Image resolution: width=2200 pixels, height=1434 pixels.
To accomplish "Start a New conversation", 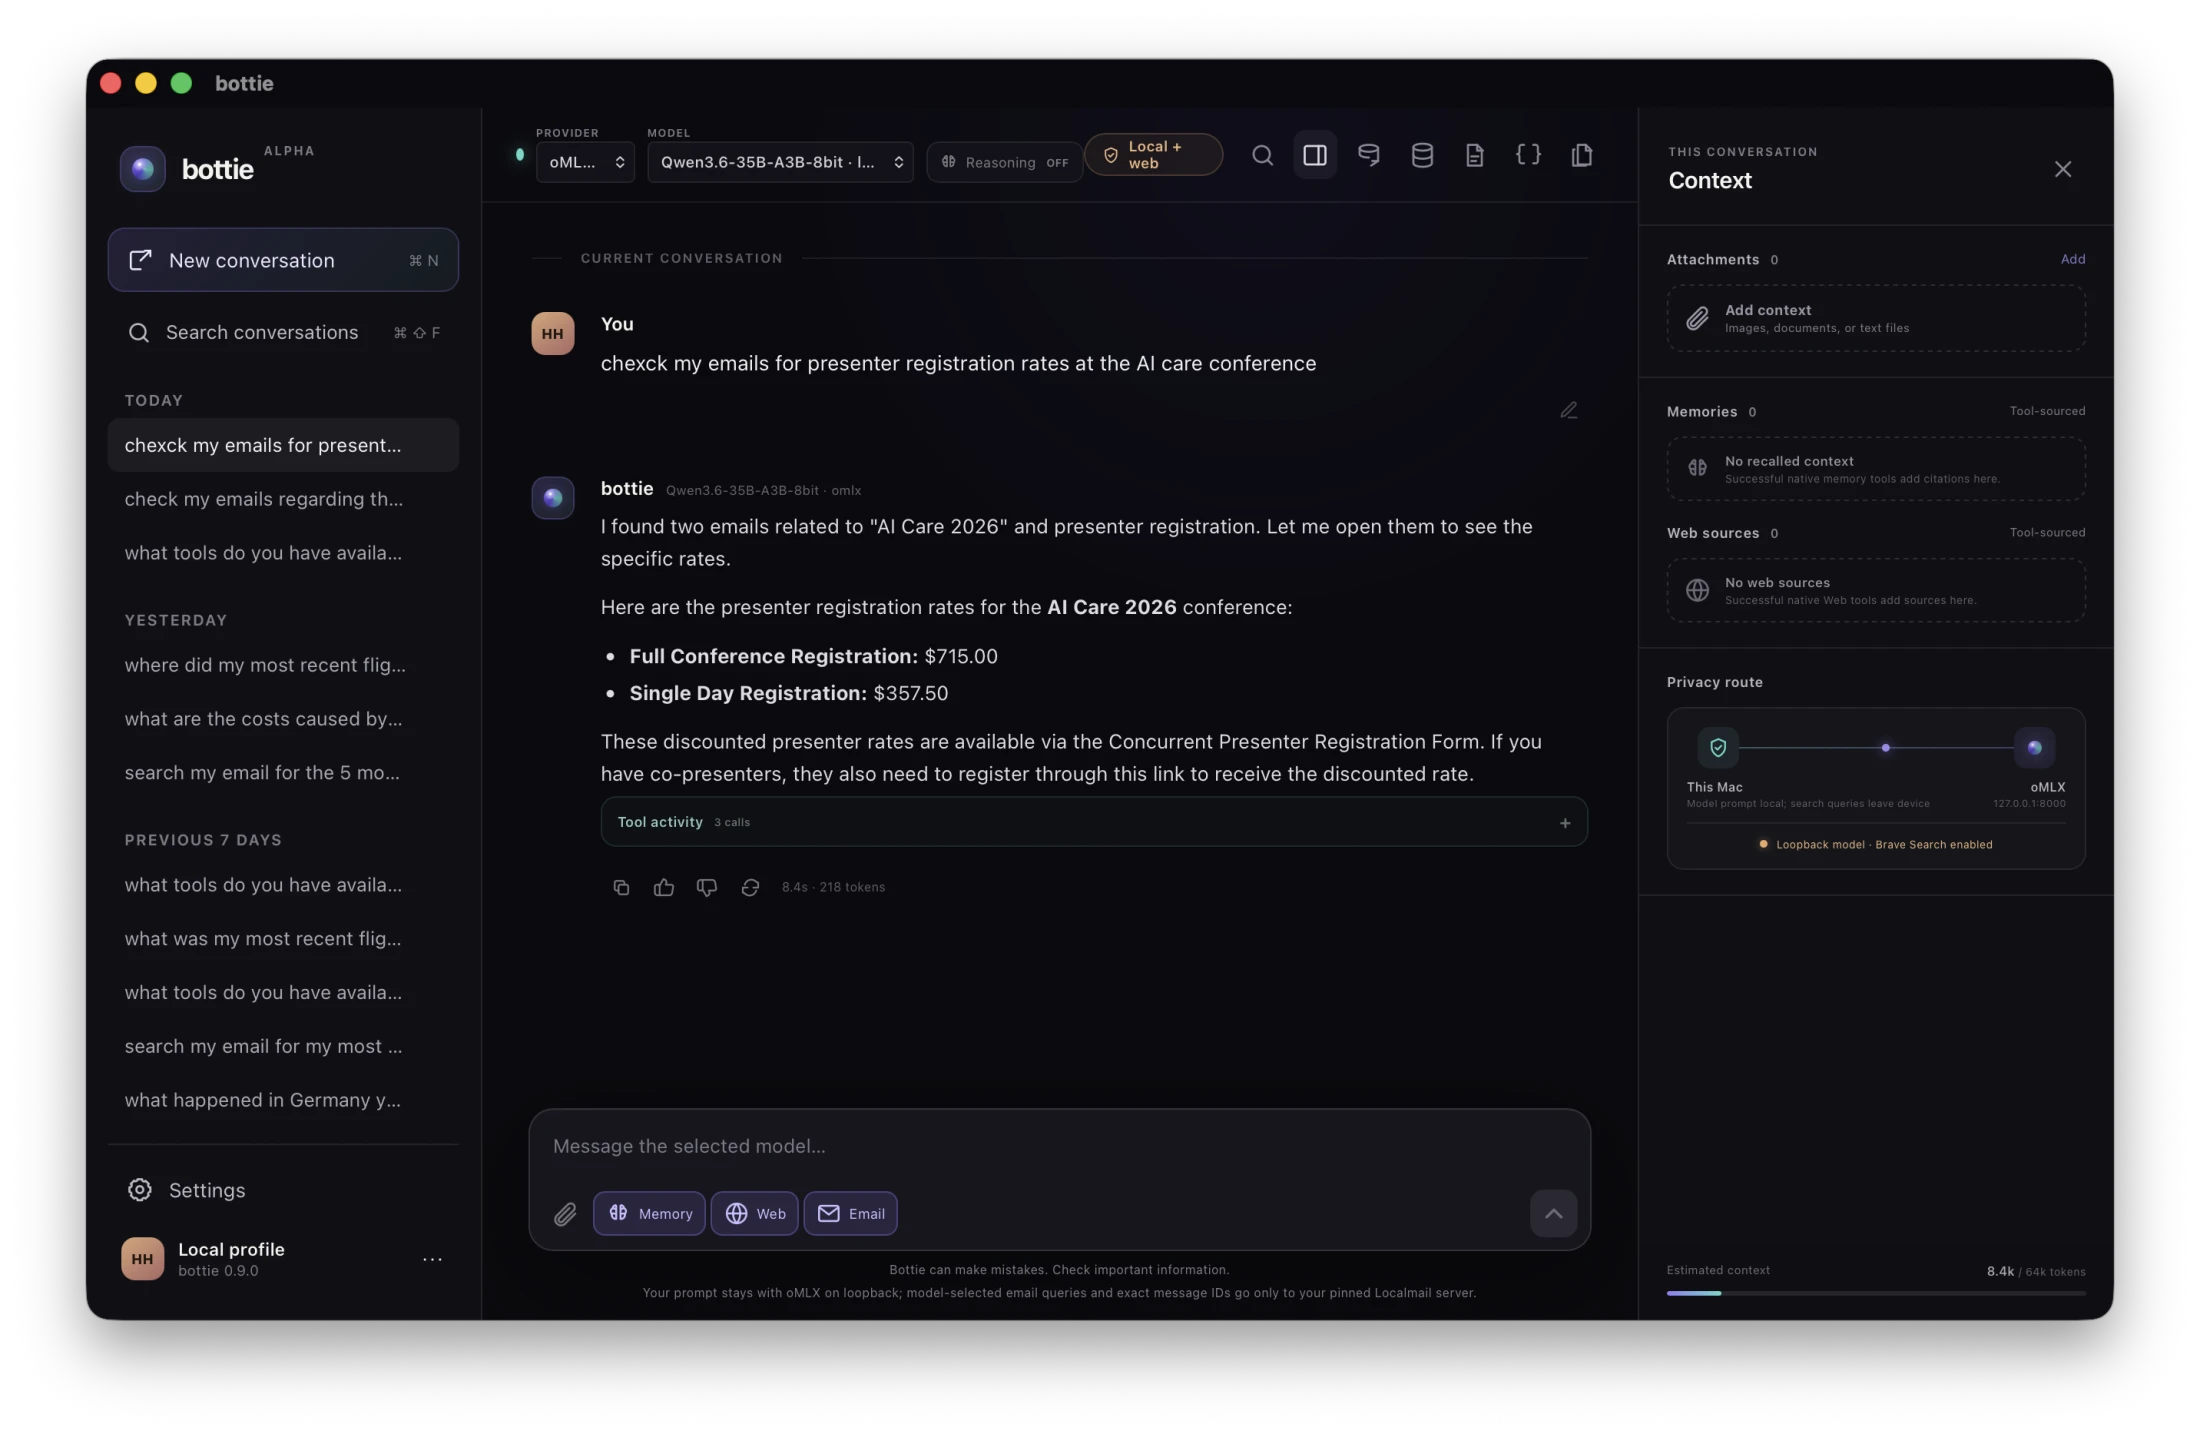I will tap(283, 260).
